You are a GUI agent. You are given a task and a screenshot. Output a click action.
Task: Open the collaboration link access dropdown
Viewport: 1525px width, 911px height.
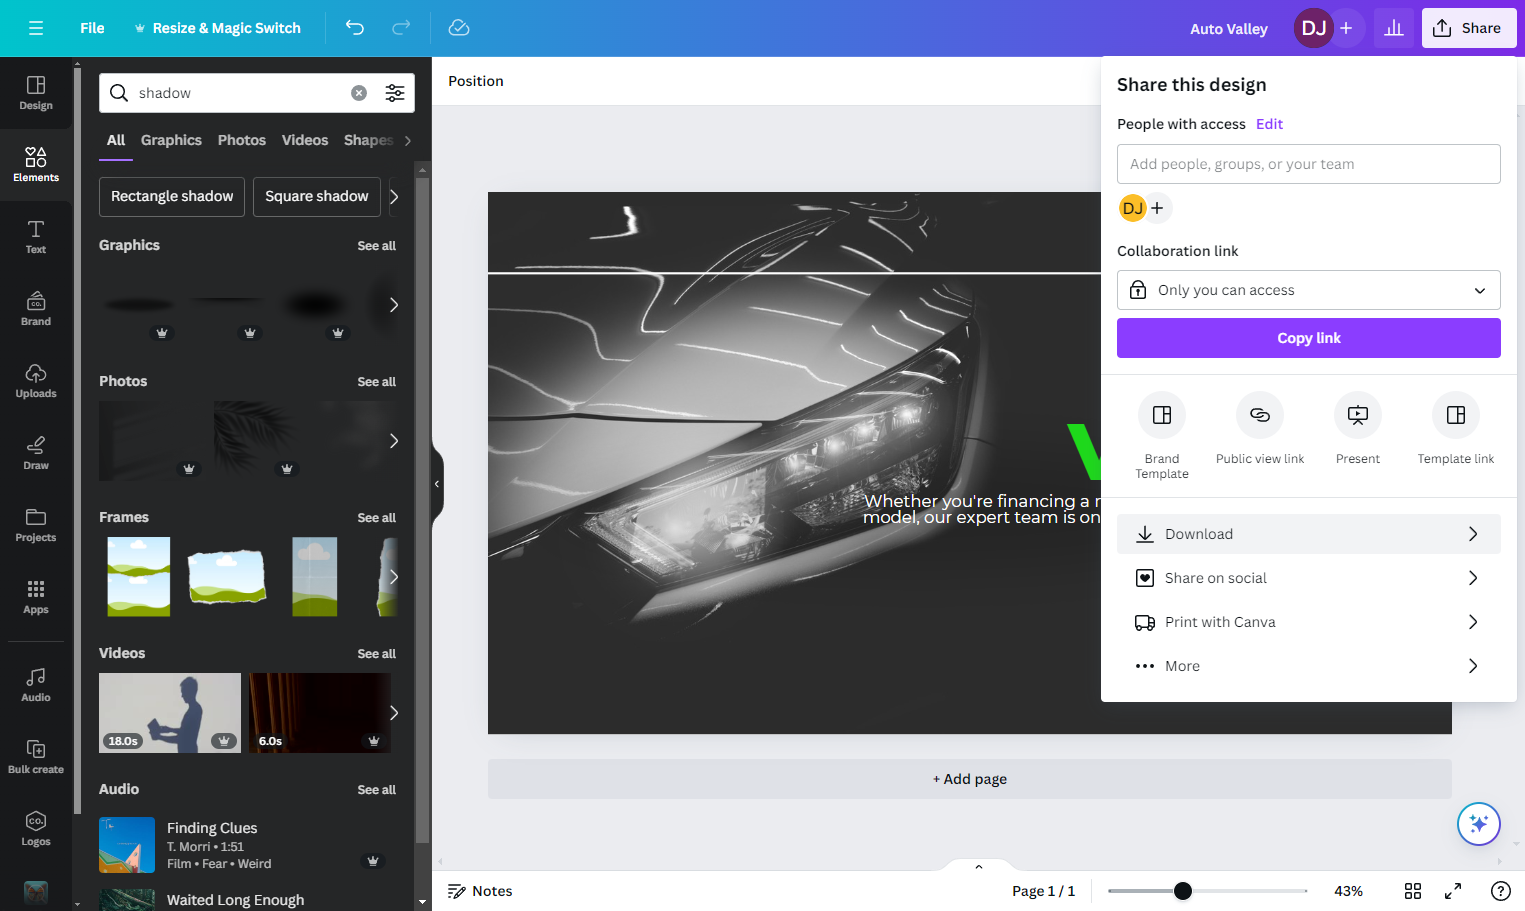coord(1309,290)
